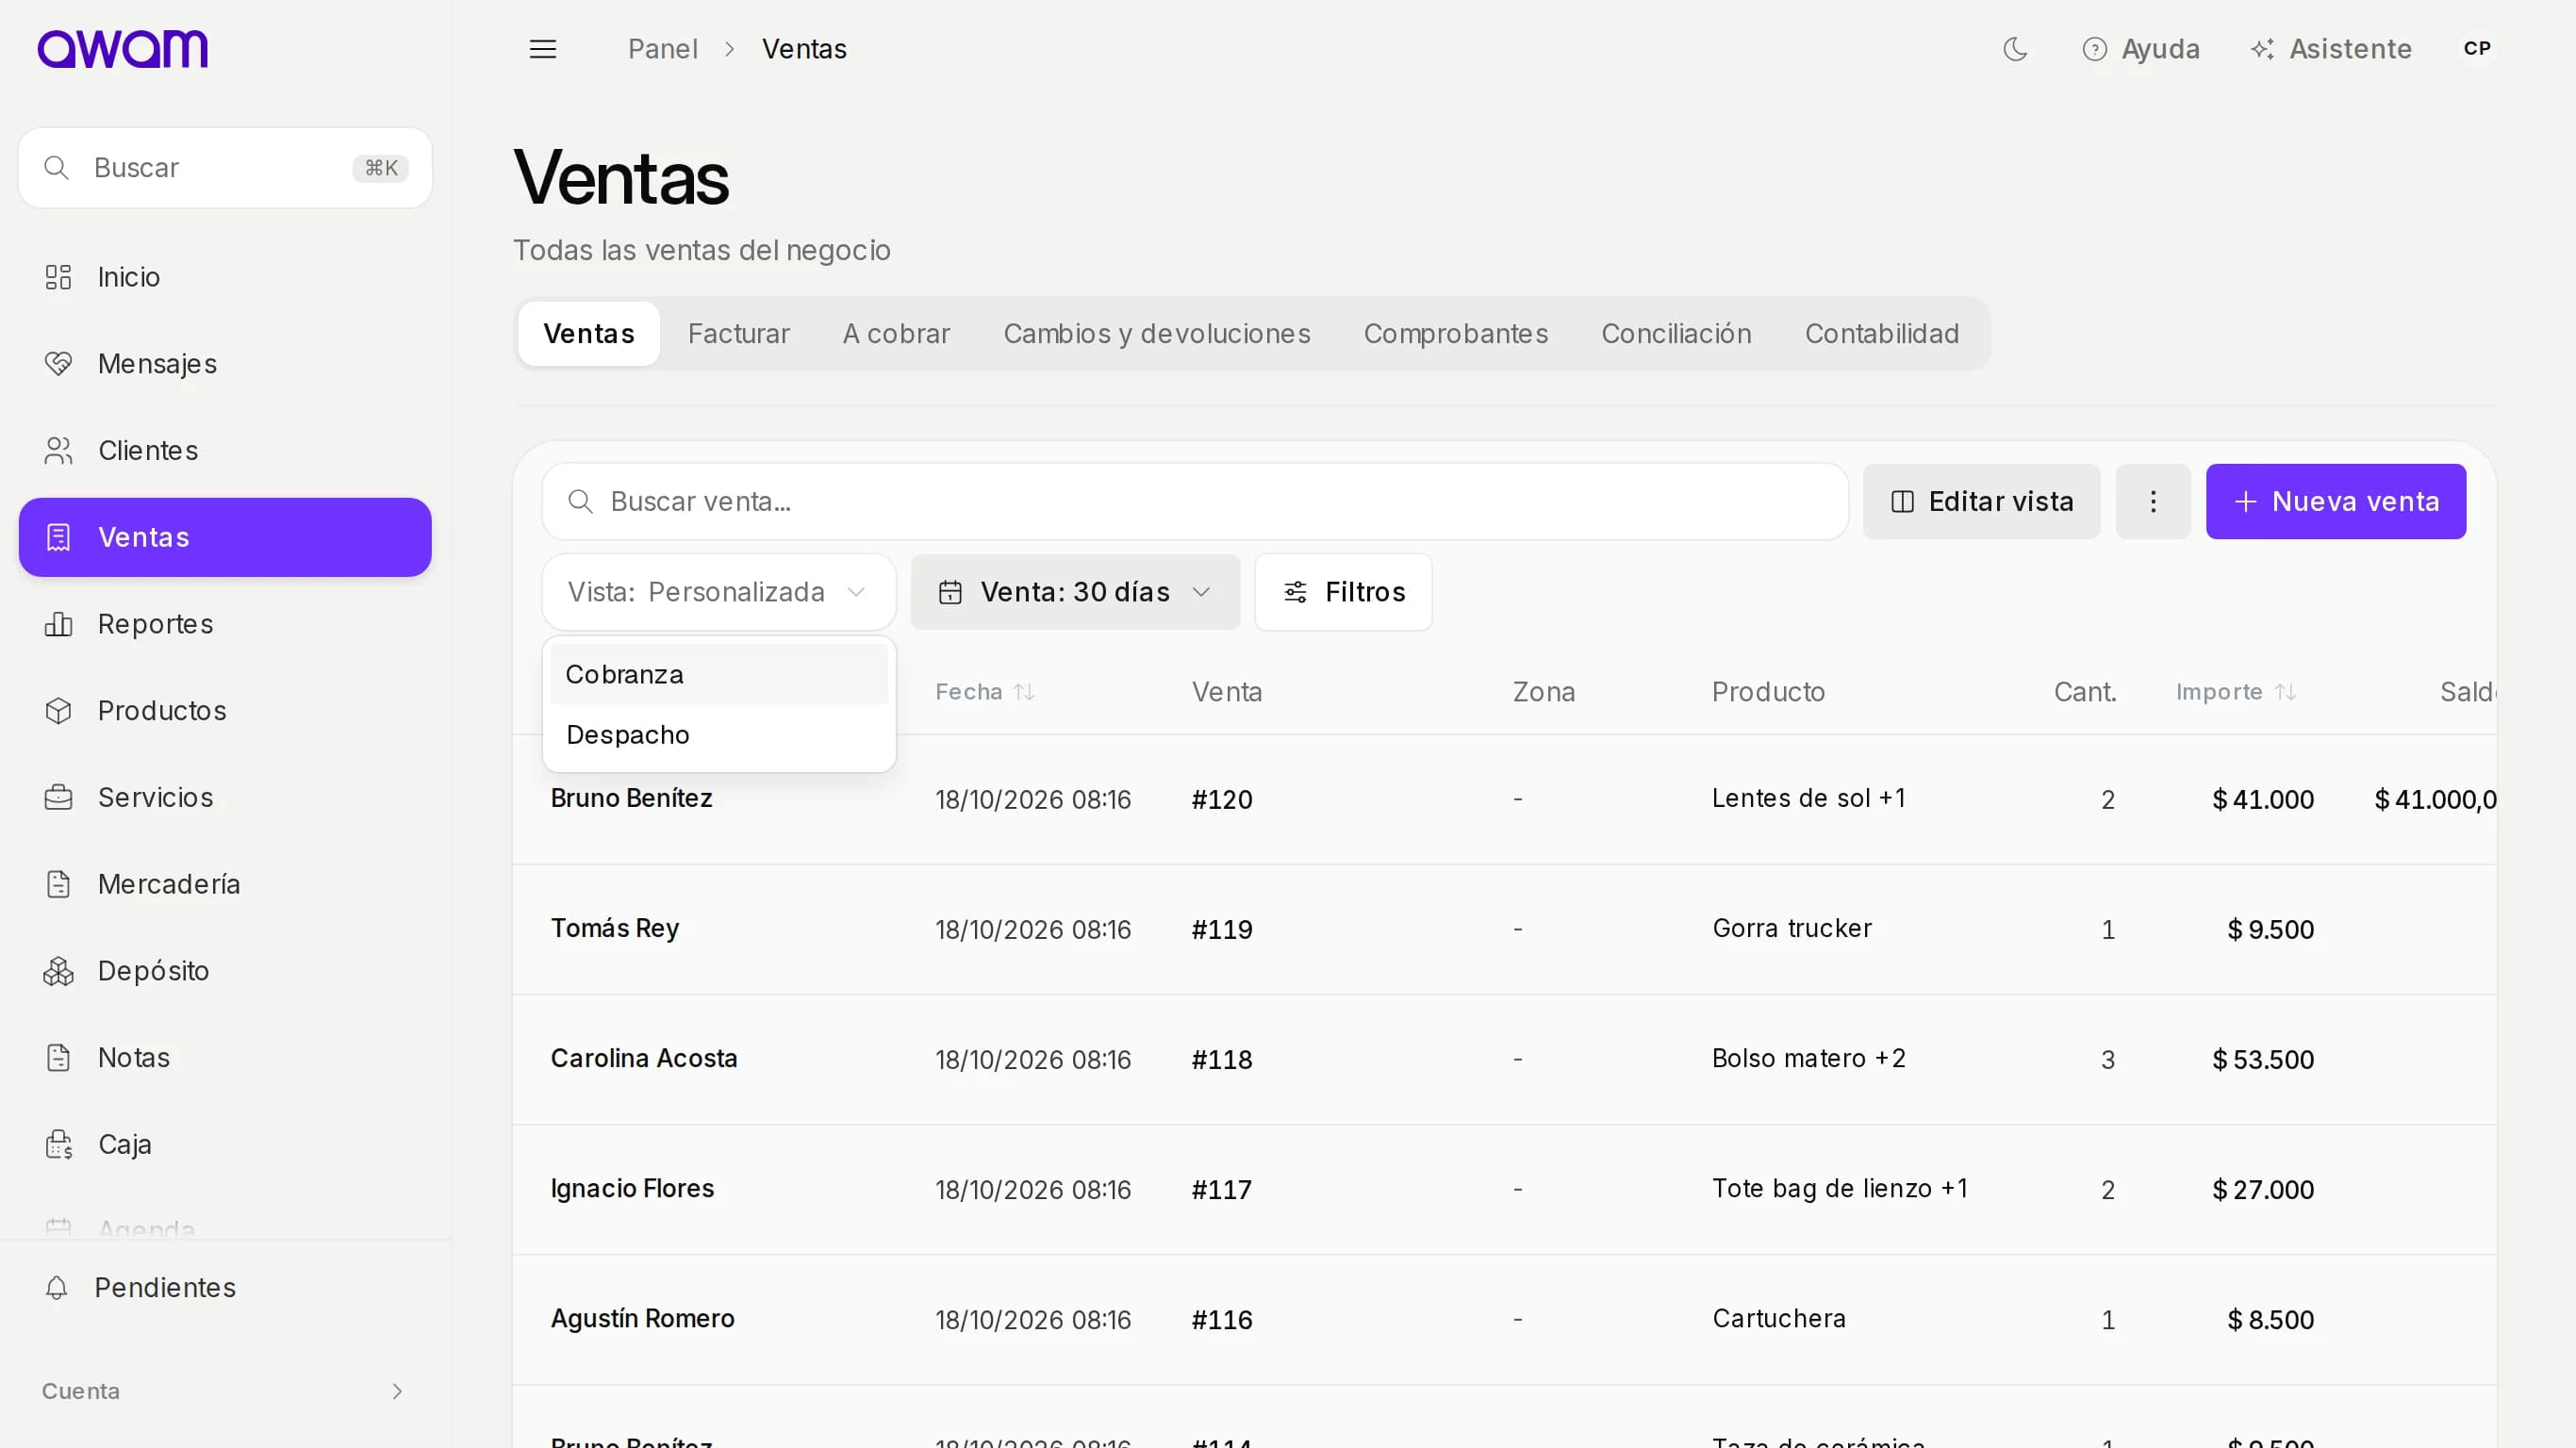
Task: Open Pendientes notifications
Action: 225,1288
